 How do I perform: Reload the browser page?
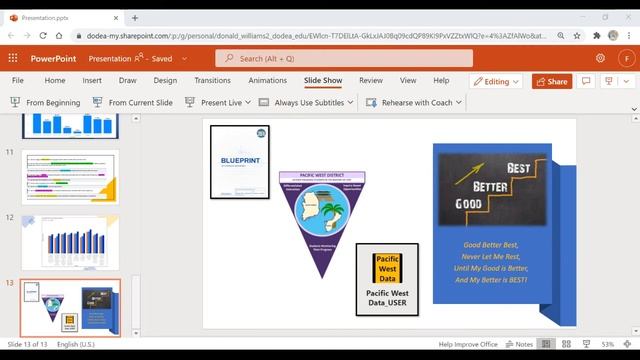tap(43, 36)
